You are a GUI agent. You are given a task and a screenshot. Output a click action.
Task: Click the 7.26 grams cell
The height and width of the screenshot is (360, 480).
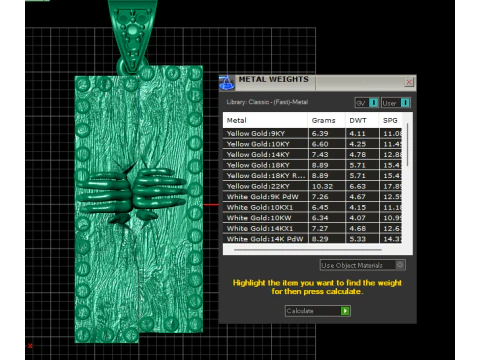point(327,197)
